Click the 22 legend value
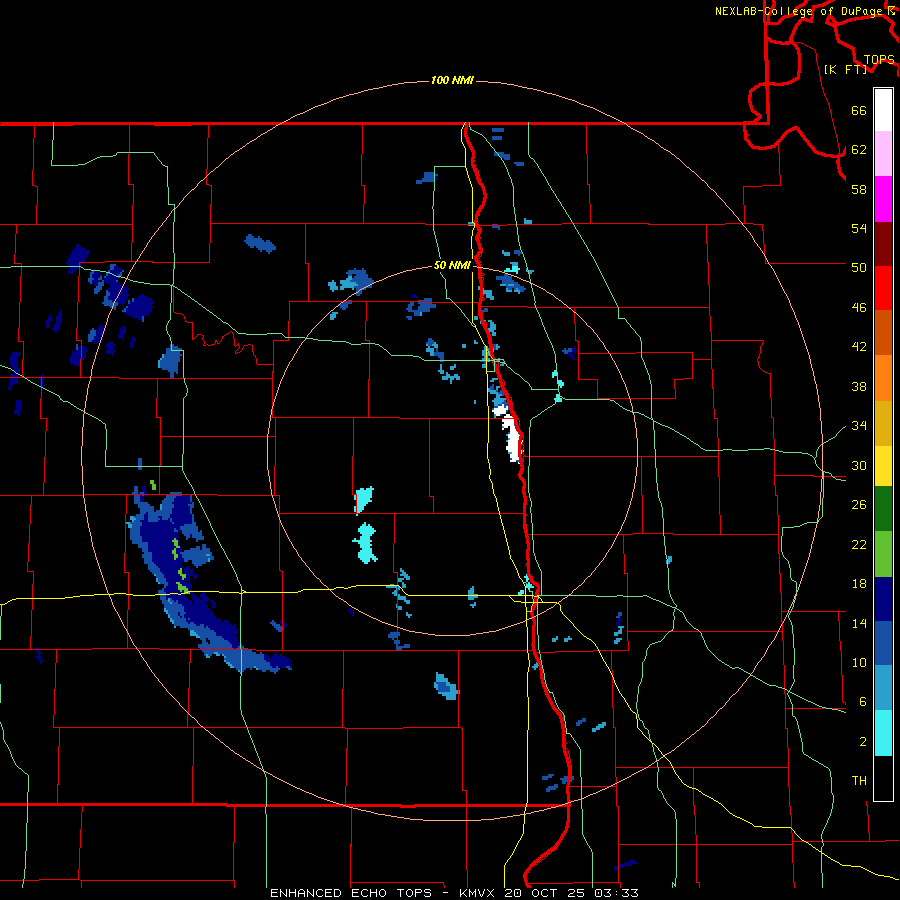The image size is (900, 900). 859,544
